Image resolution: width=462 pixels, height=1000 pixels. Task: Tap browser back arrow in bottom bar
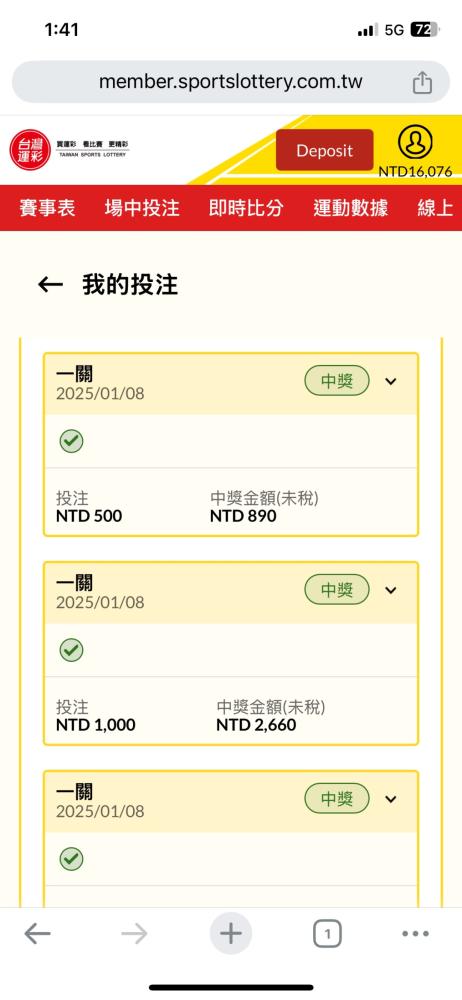(x=37, y=934)
